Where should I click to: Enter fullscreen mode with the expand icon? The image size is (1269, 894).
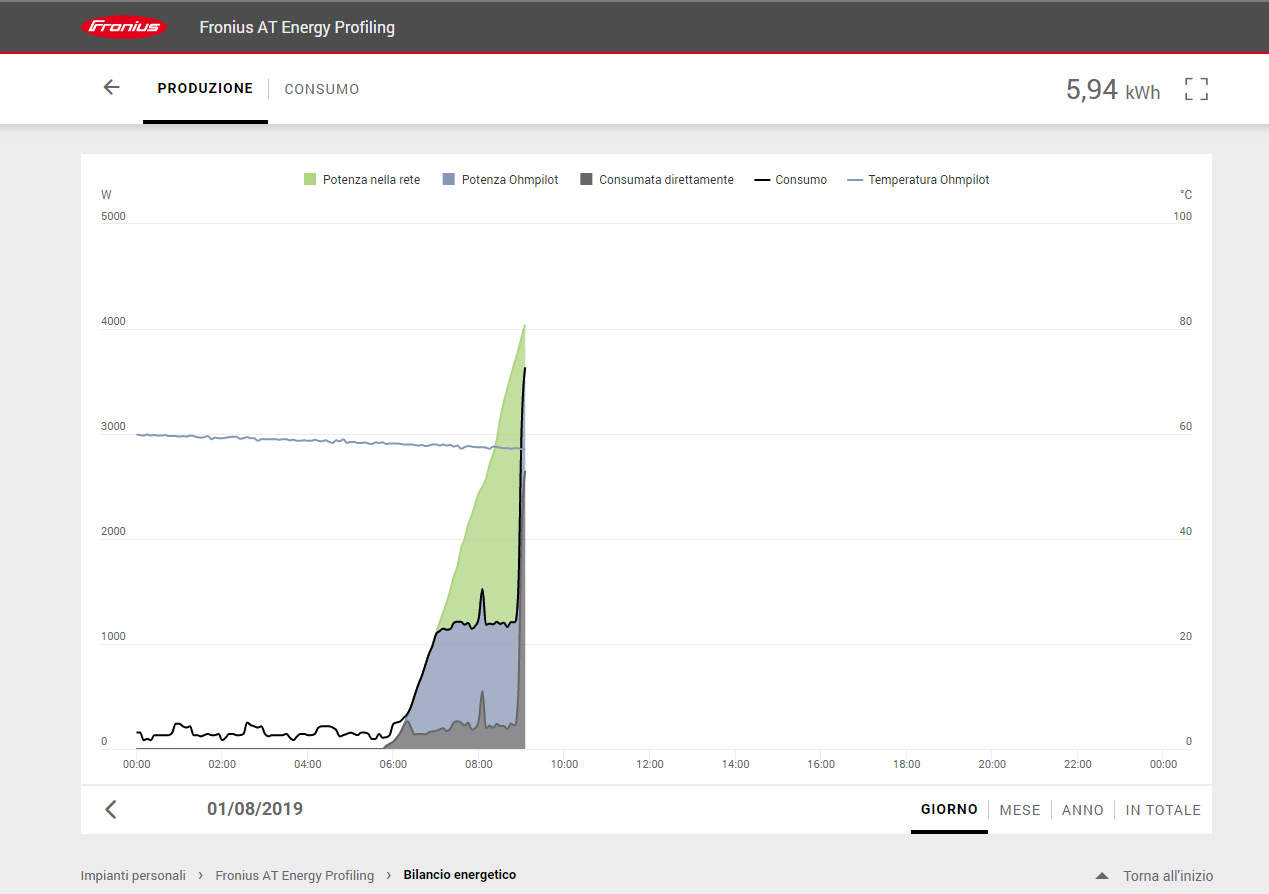(x=1196, y=89)
